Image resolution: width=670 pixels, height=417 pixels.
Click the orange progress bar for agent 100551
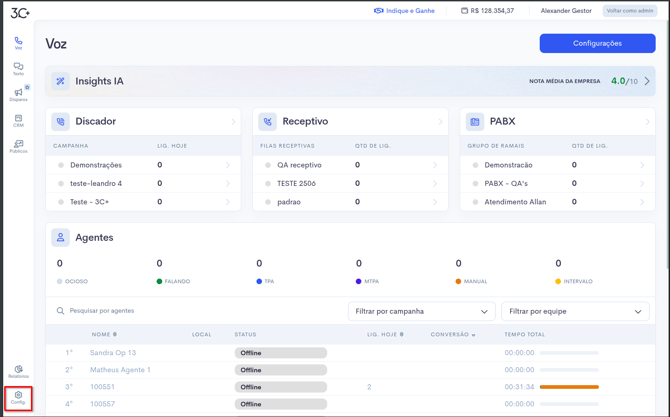click(x=569, y=387)
